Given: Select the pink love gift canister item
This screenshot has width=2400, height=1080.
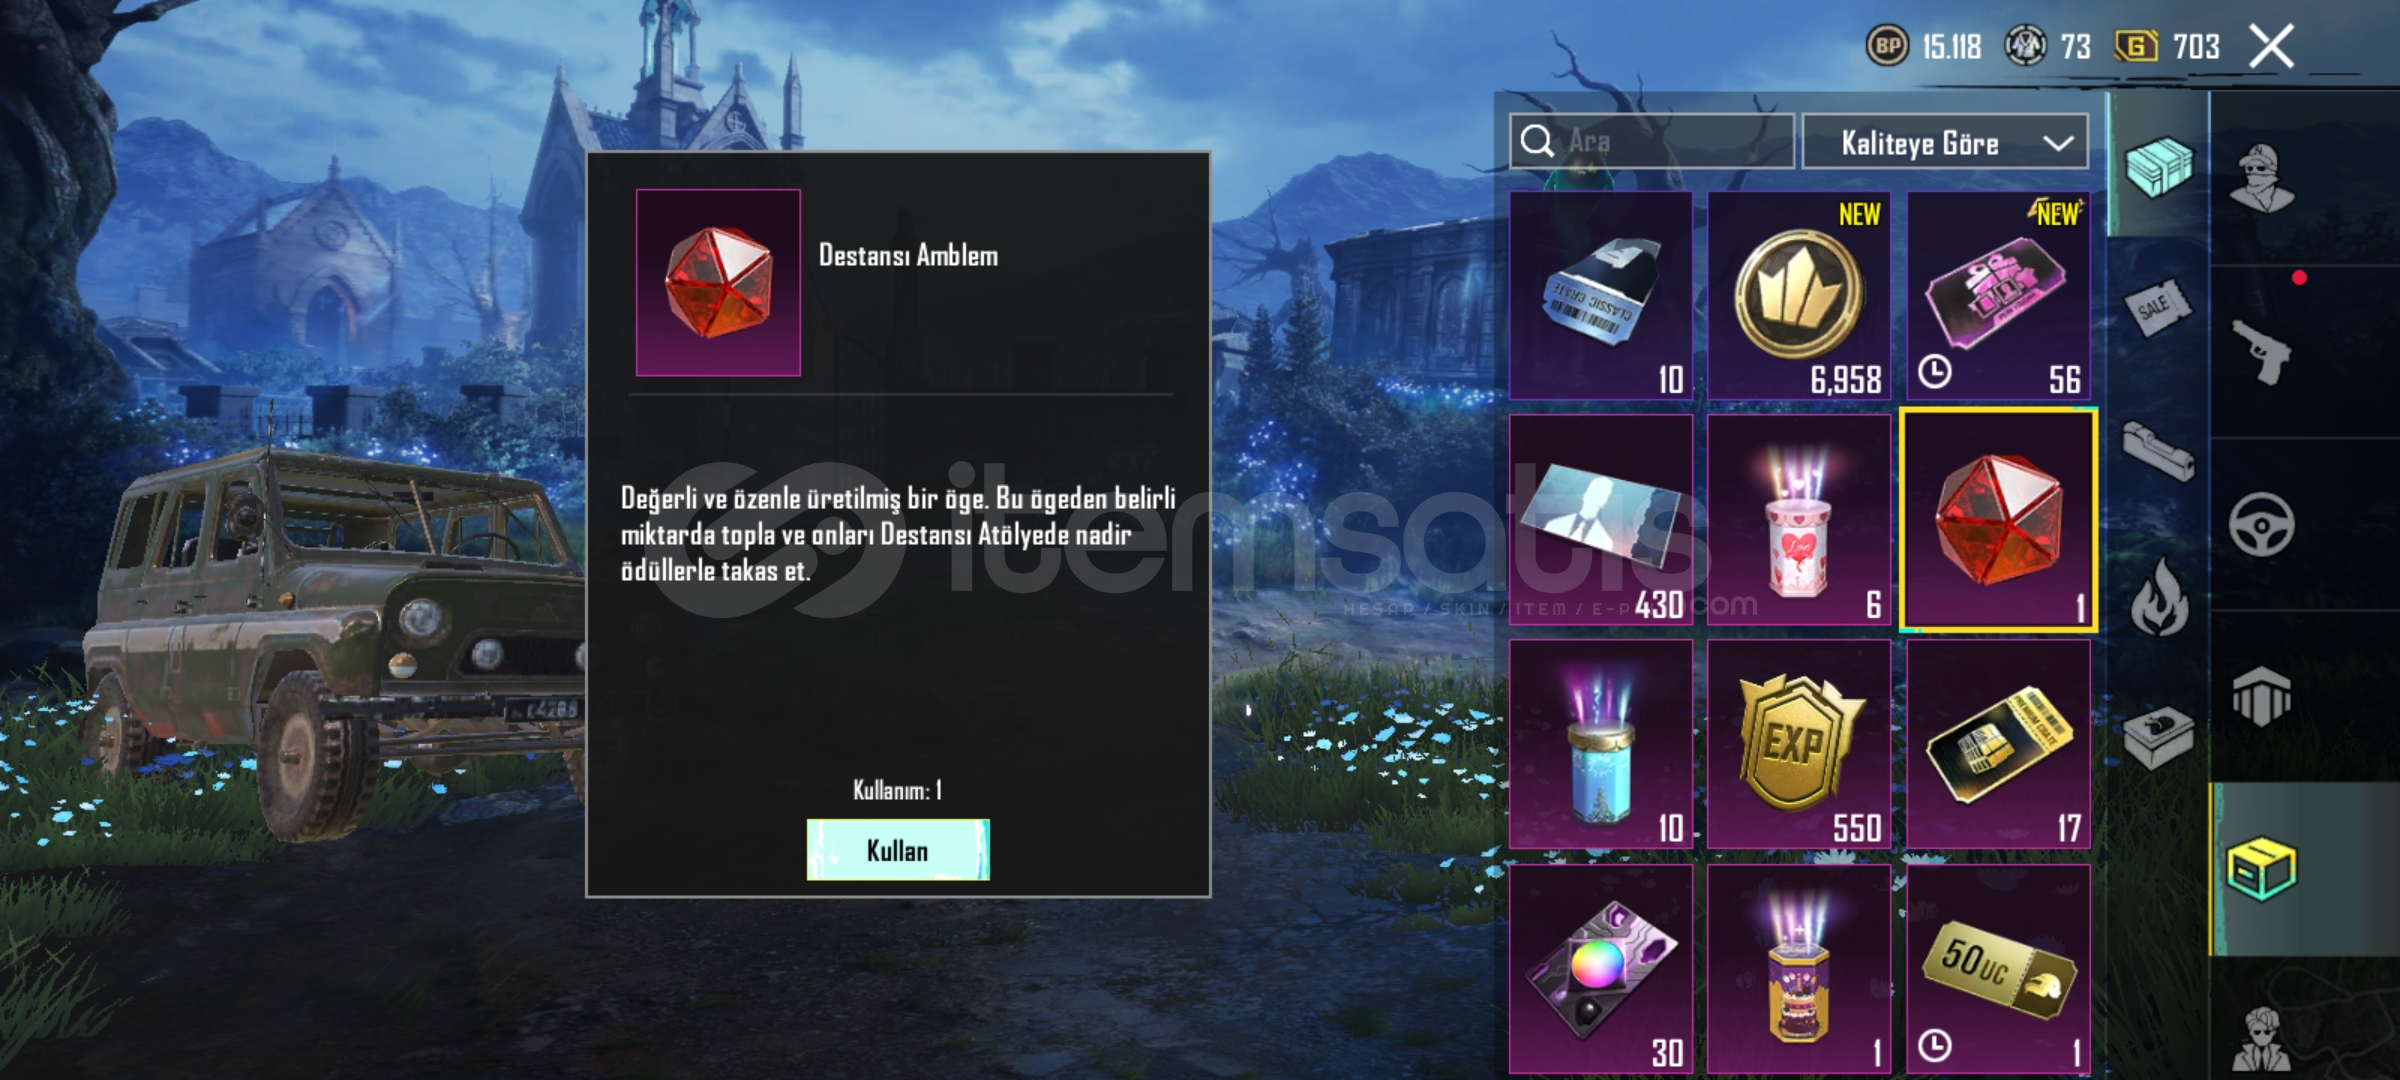Looking at the screenshot, I should pyautogui.click(x=1799, y=520).
